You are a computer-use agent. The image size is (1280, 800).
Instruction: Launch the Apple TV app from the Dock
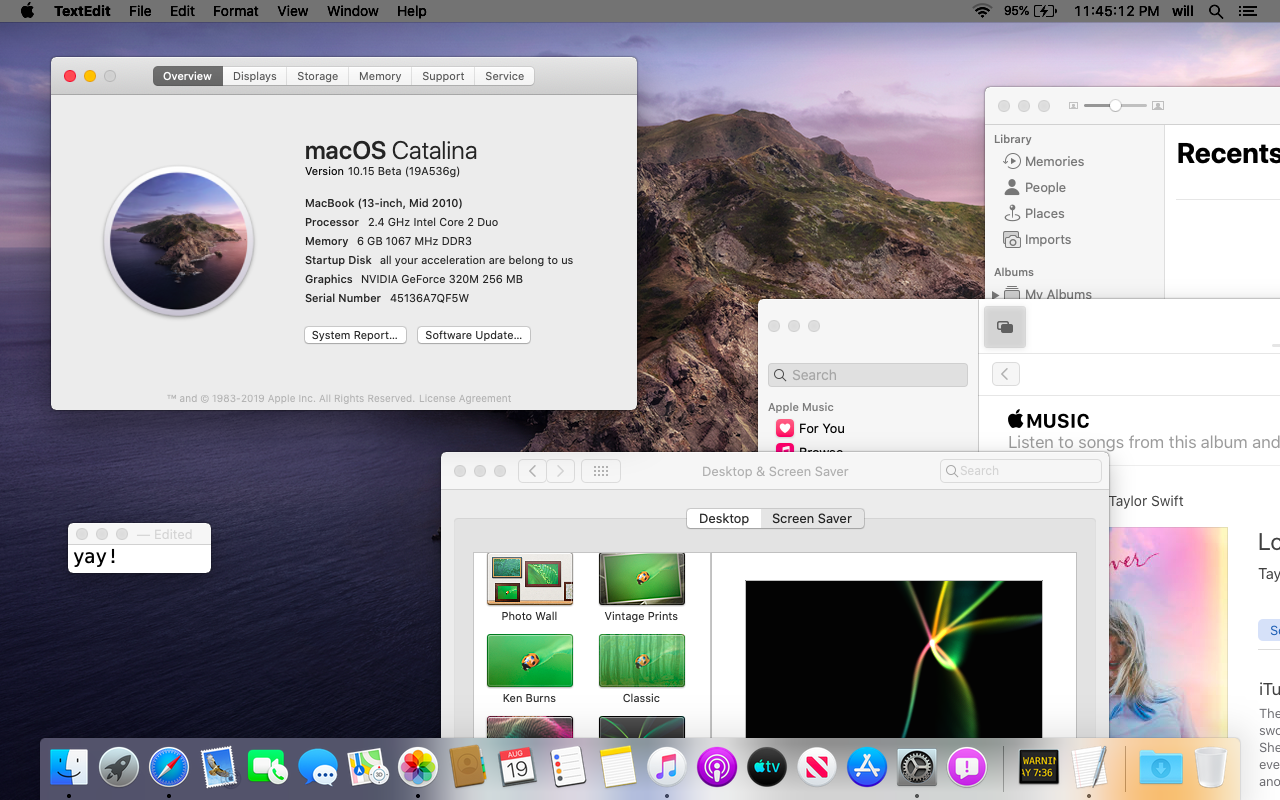767,767
